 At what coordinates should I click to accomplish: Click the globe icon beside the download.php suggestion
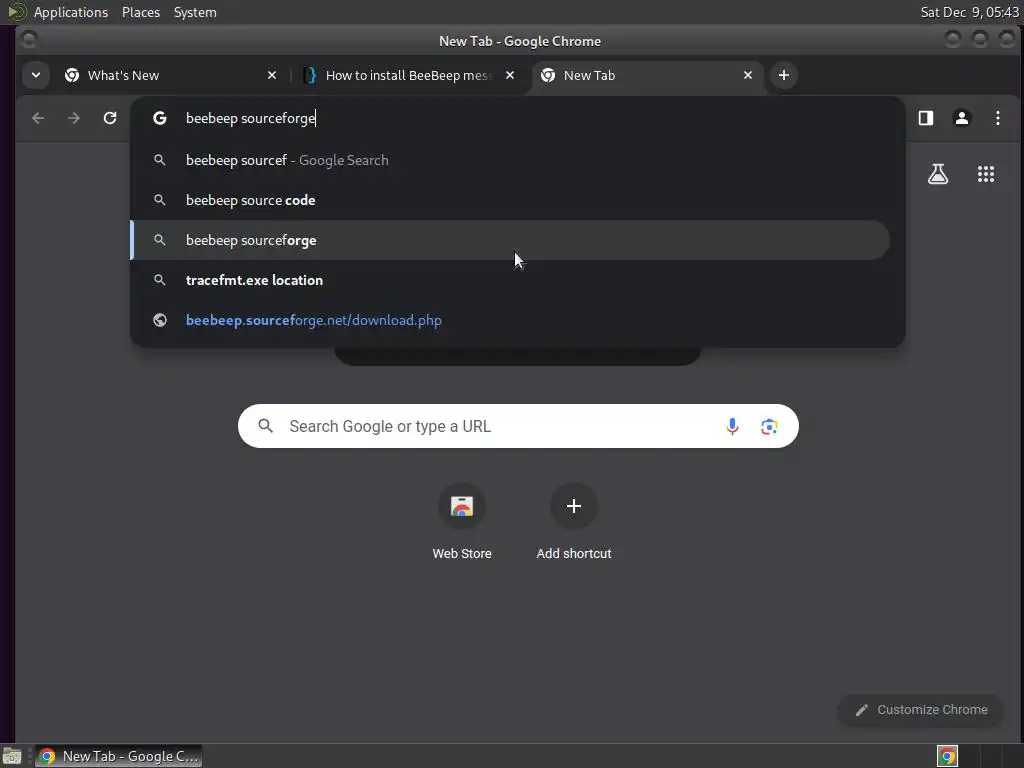159,320
